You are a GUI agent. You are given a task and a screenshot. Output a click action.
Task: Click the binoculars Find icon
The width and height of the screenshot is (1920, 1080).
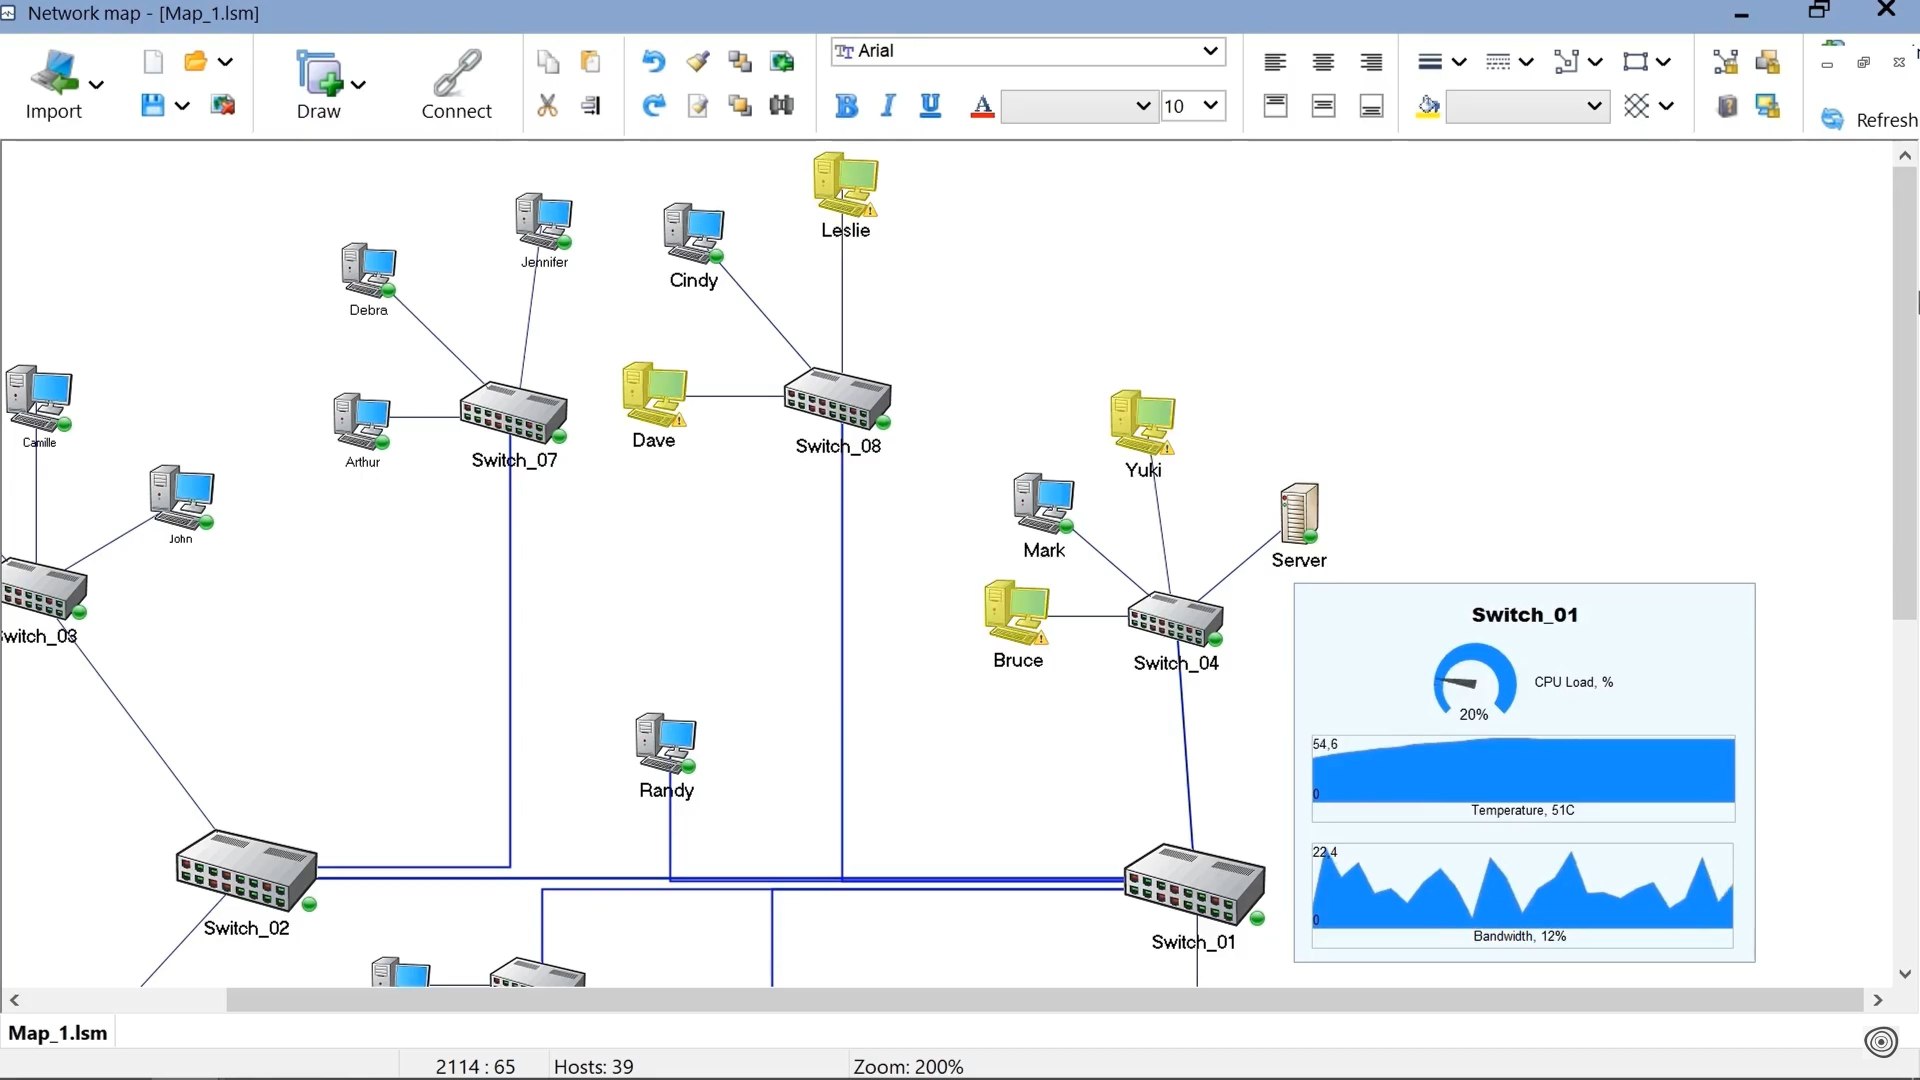782,106
